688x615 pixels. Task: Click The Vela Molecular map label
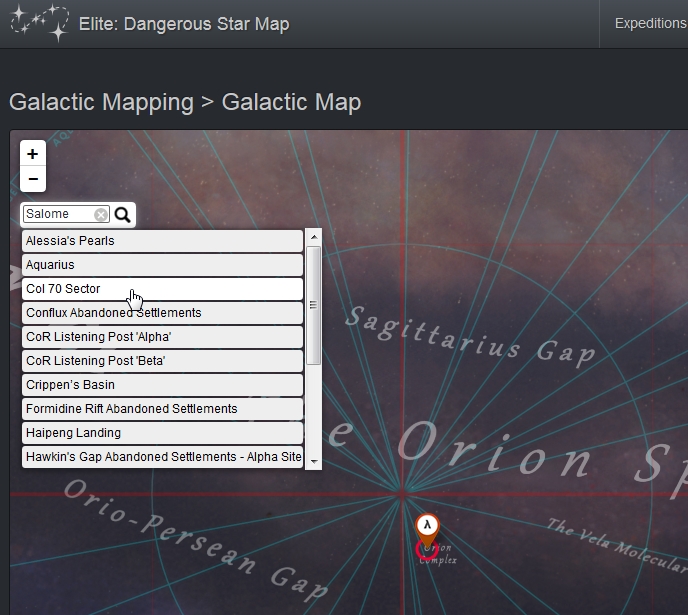click(x=617, y=545)
